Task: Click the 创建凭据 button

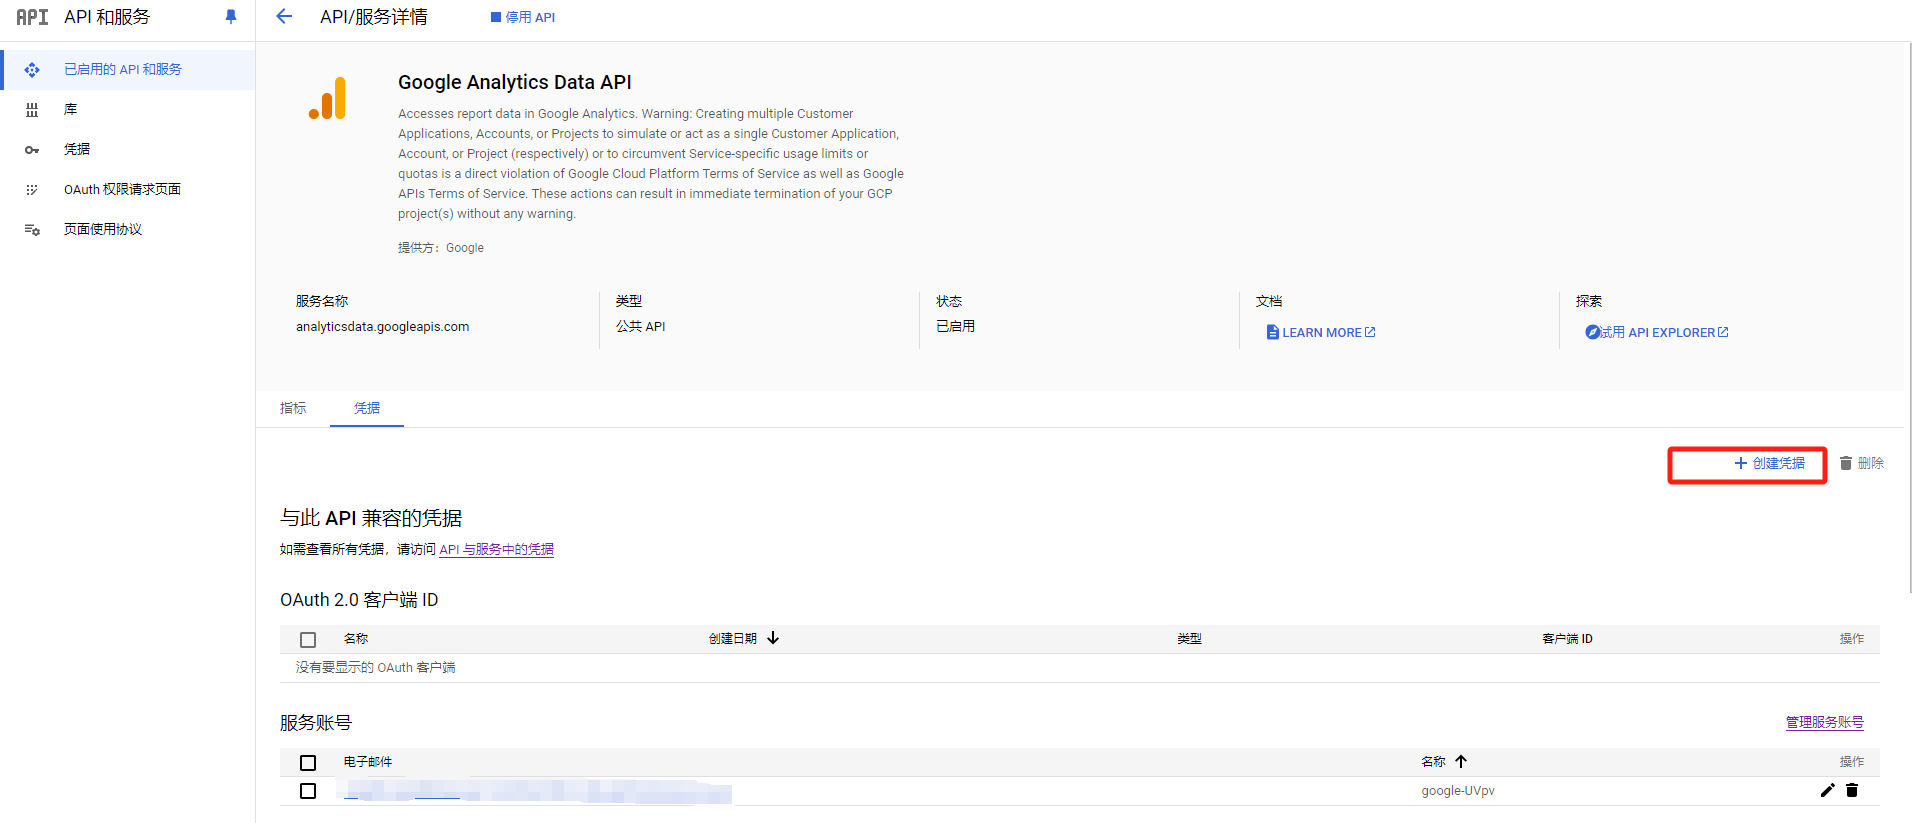Action: point(1769,463)
